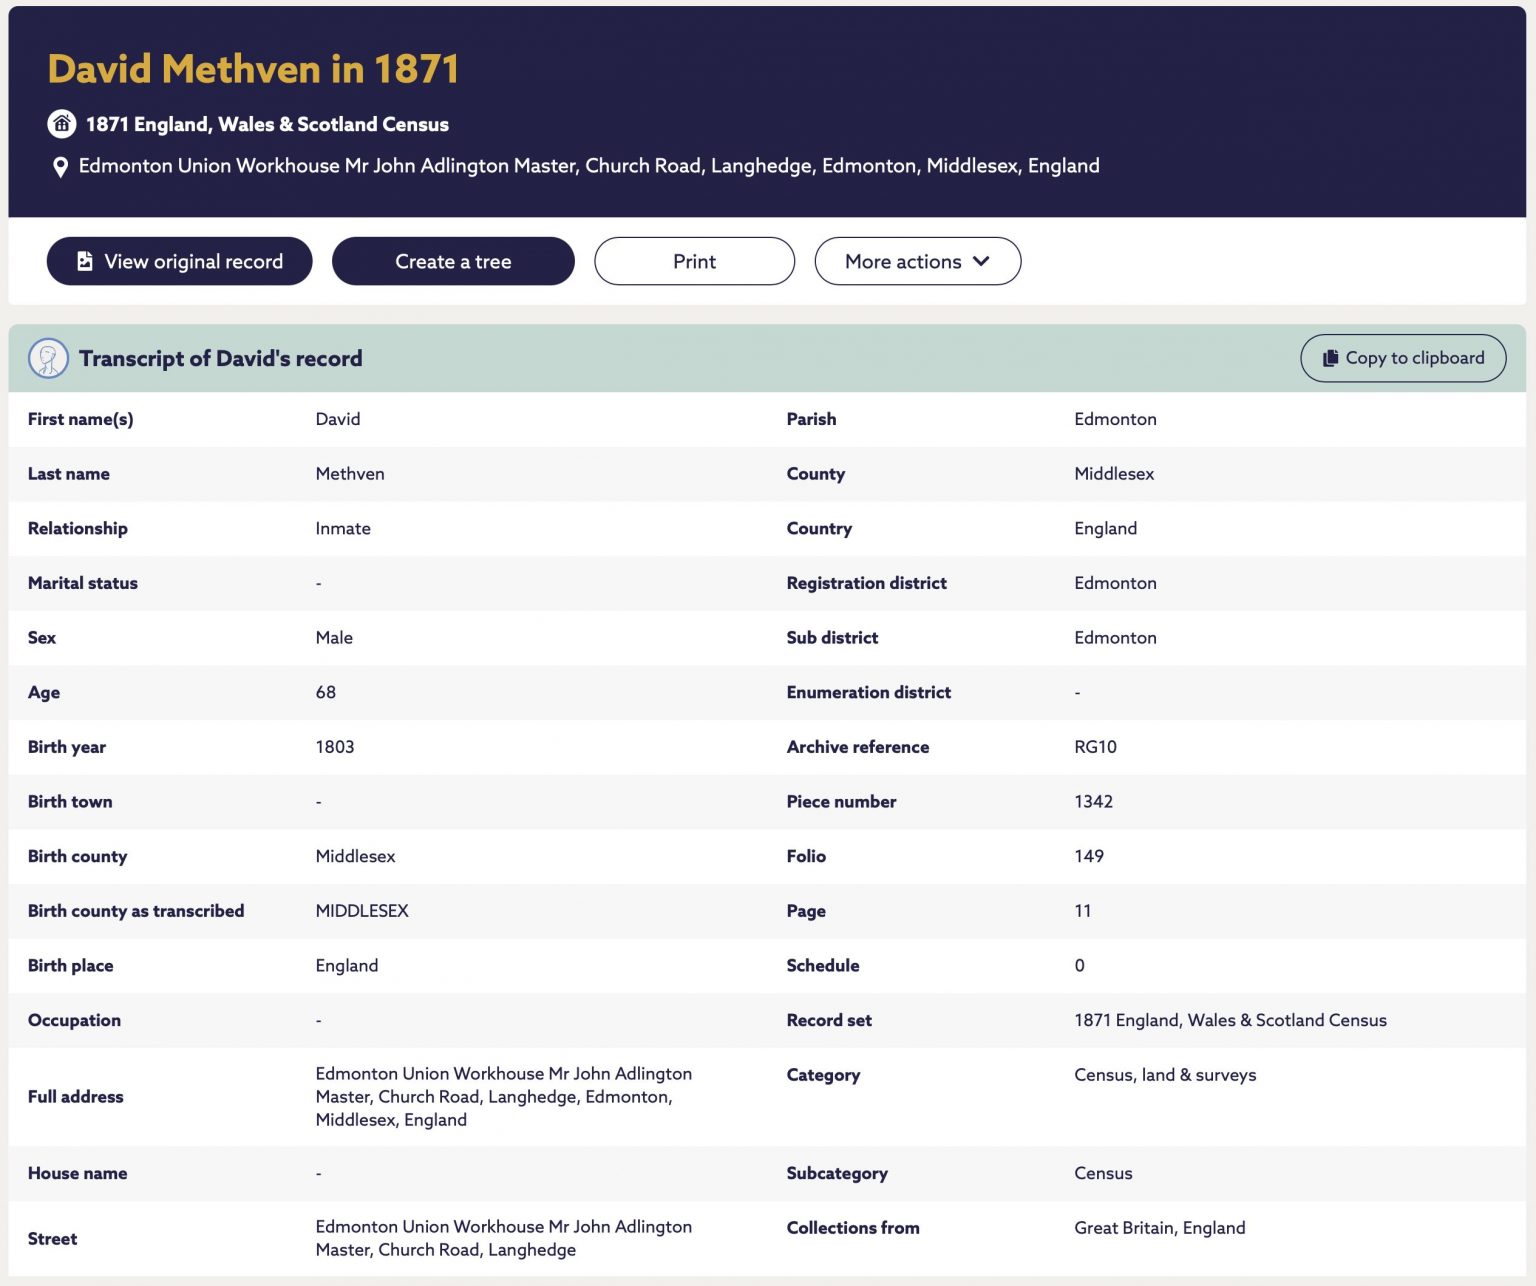Copy the transcript to clipboard

(1403, 358)
